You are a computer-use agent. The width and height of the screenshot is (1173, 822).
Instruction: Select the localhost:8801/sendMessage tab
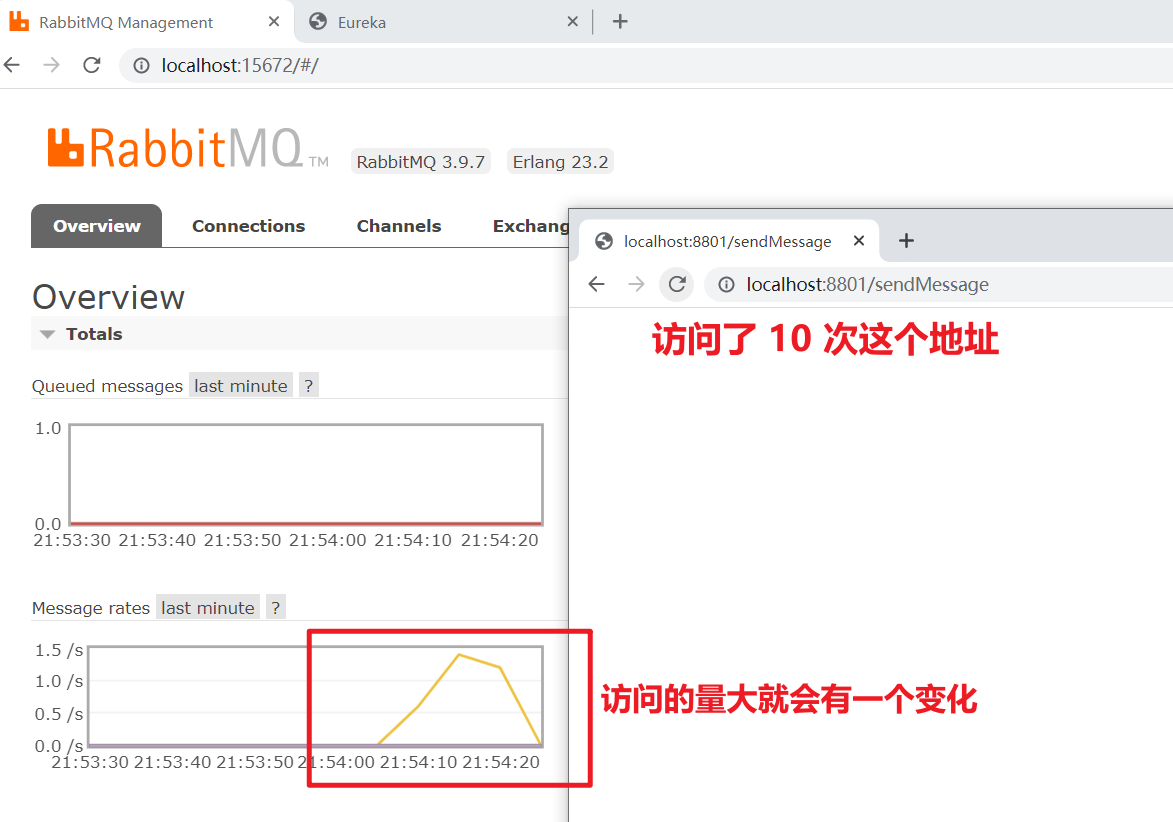click(x=727, y=242)
